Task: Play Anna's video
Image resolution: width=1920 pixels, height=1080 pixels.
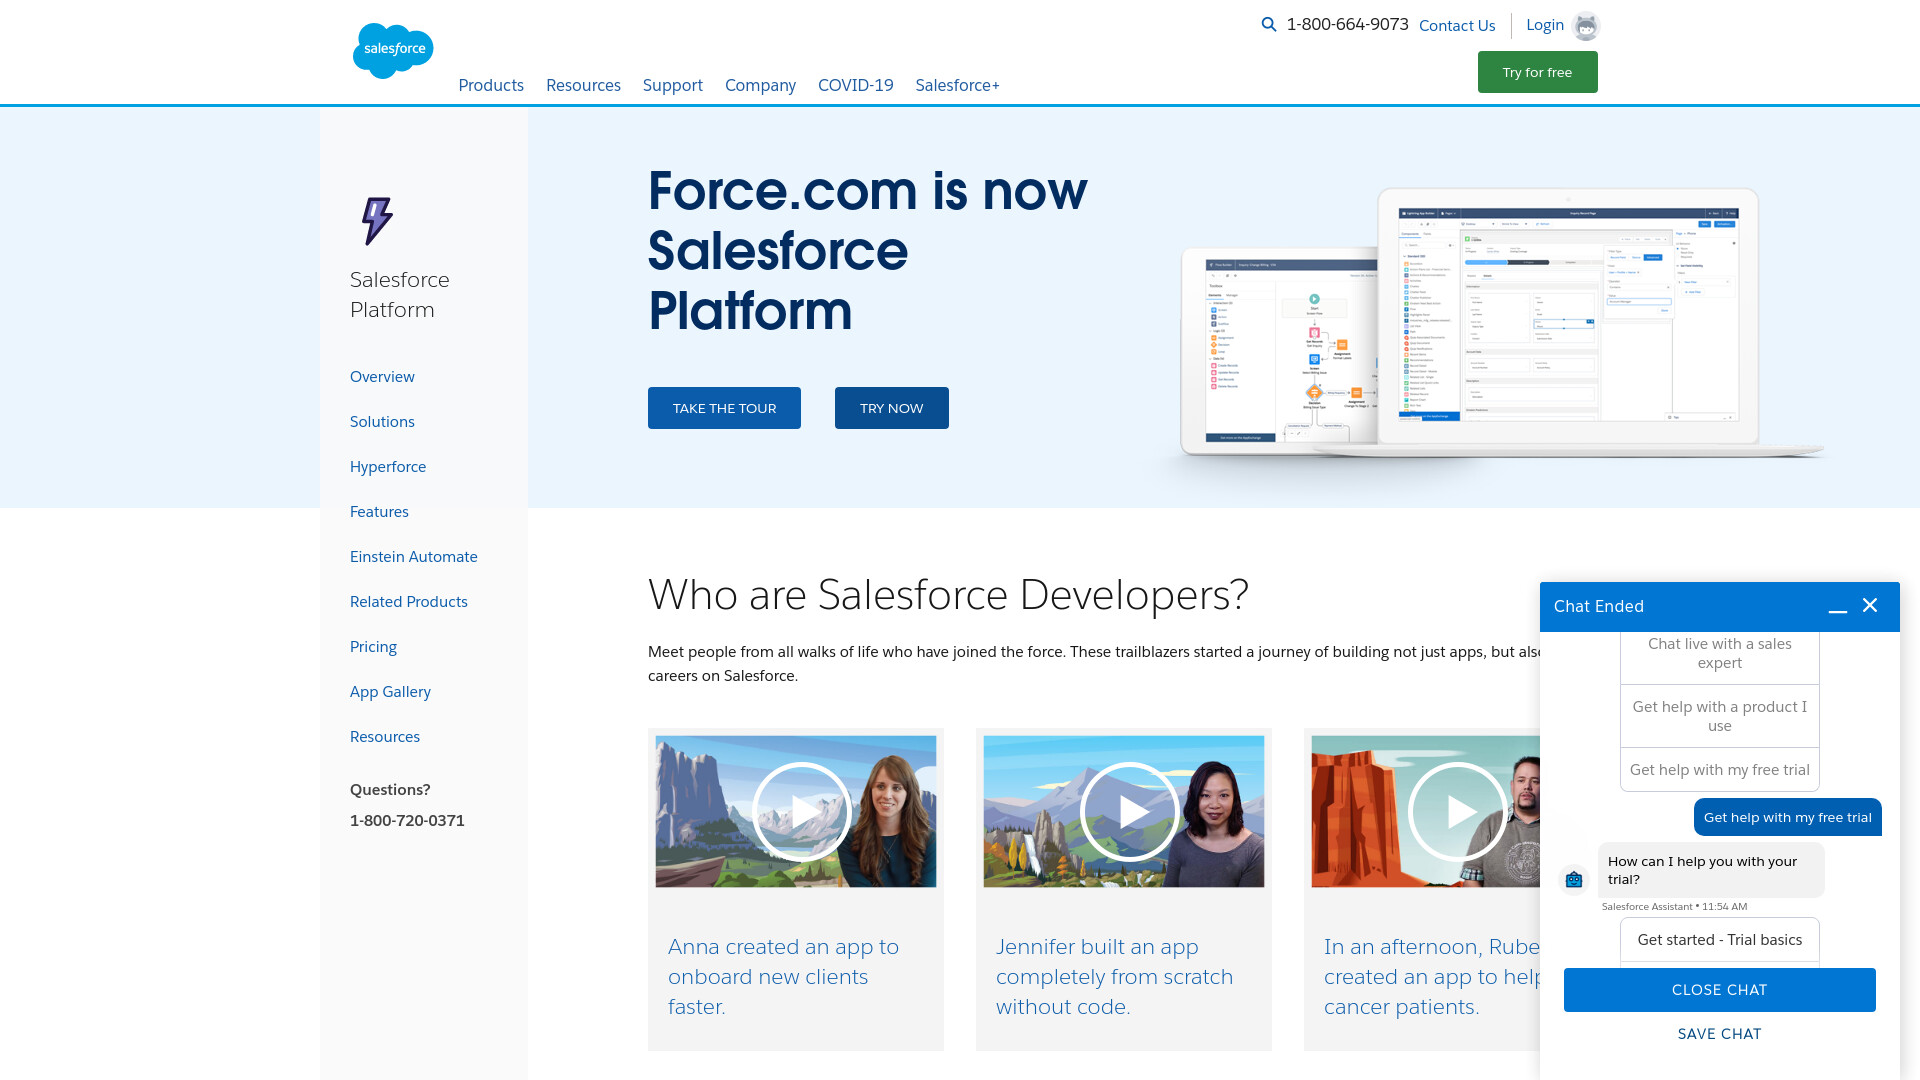Action: 801,812
